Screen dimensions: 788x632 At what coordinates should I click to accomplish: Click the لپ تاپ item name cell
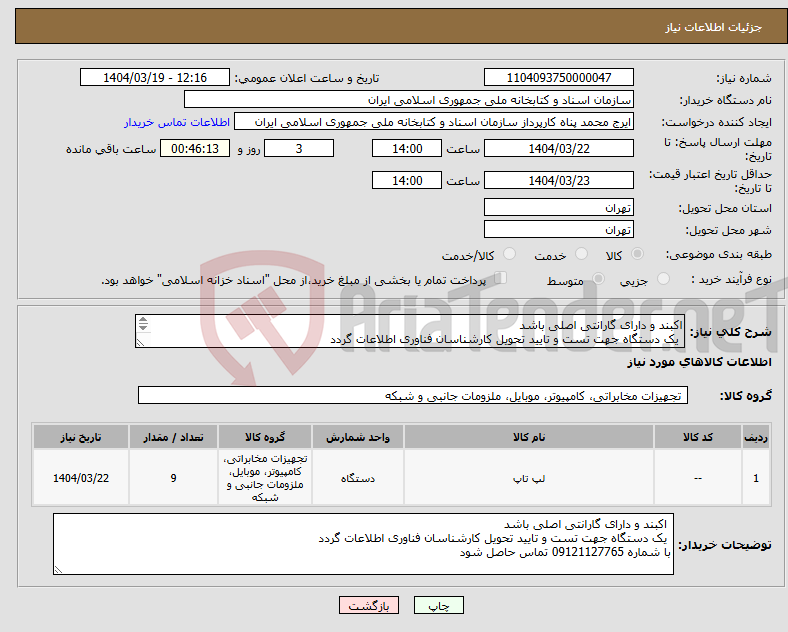pyautogui.click(x=529, y=478)
